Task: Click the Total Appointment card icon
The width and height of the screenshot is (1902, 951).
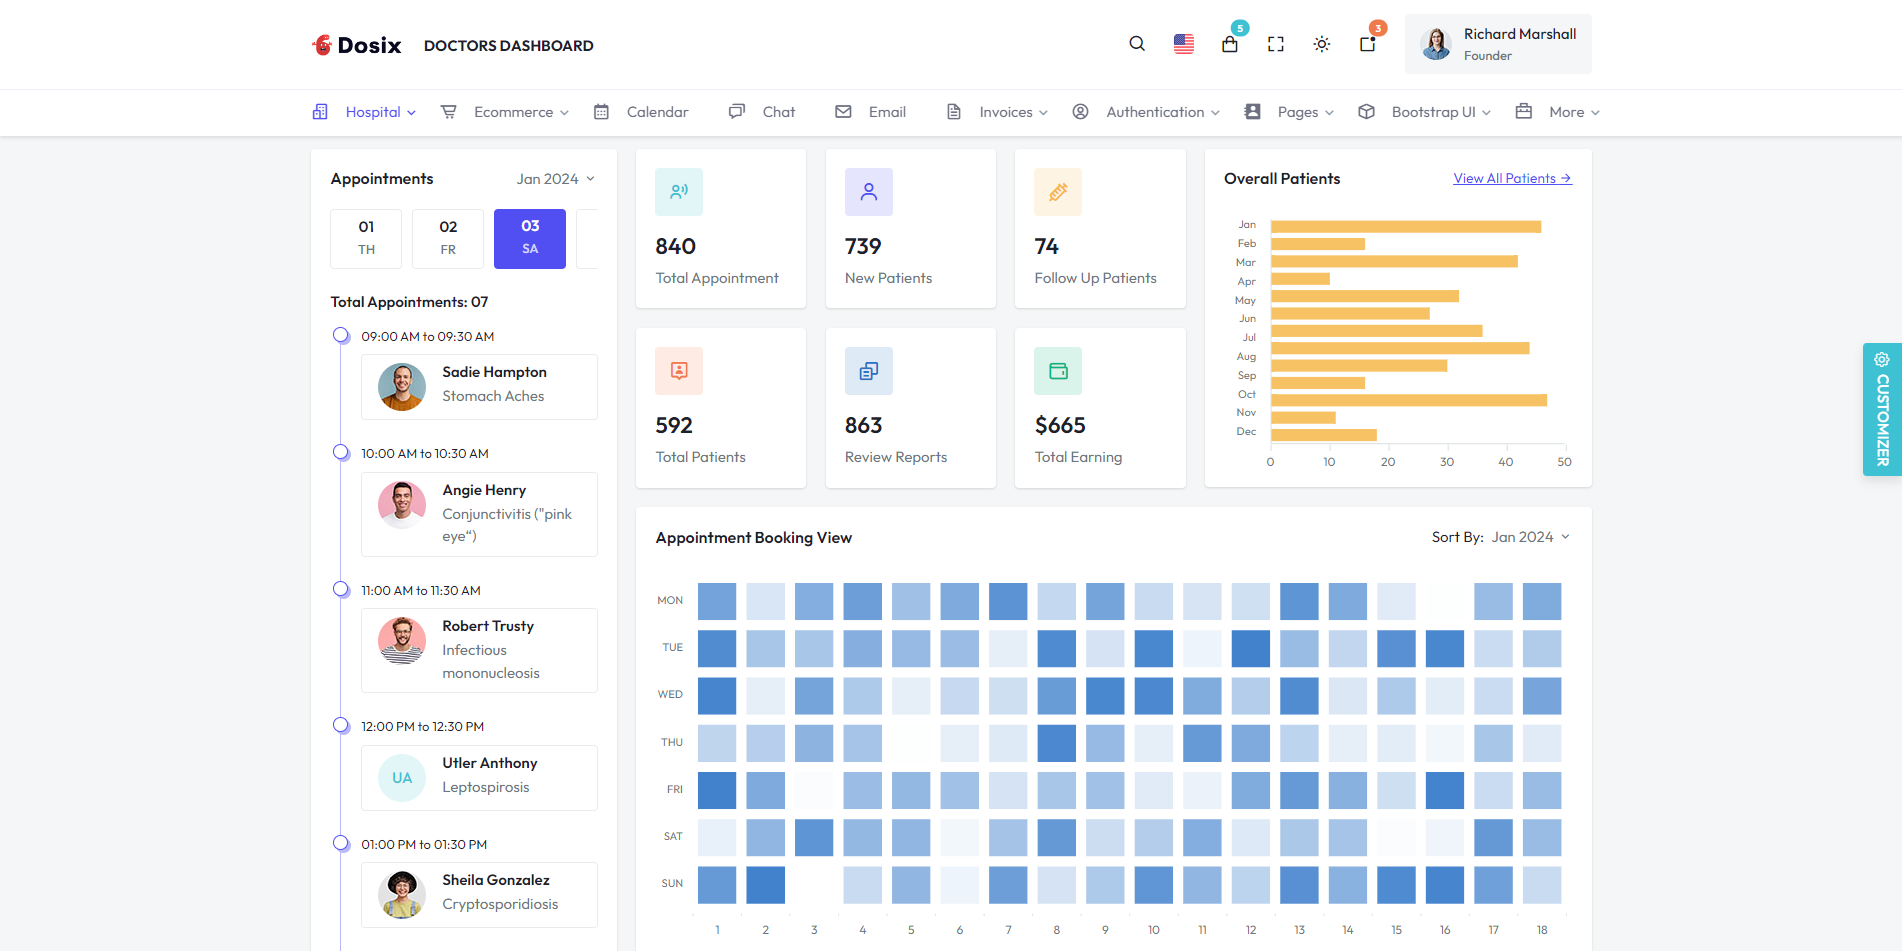Action: (679, 192)
